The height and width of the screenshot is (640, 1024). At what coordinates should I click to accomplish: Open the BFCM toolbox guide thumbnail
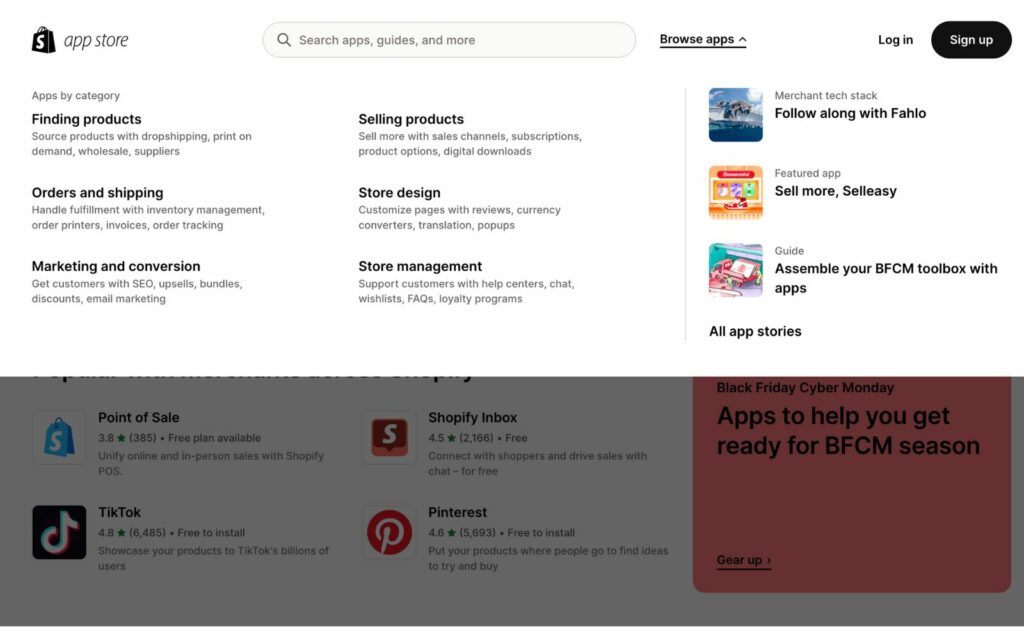click(735, 270)
